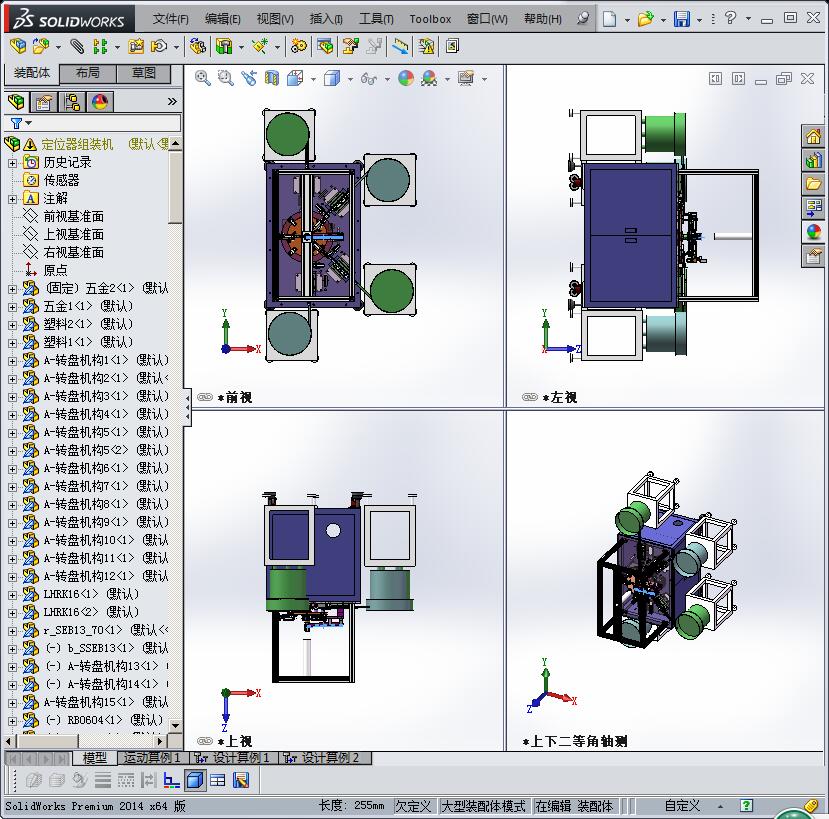Screen dimensions: 829x819
Task: Open the 工具(T) menu
Action: pos(376,19)
